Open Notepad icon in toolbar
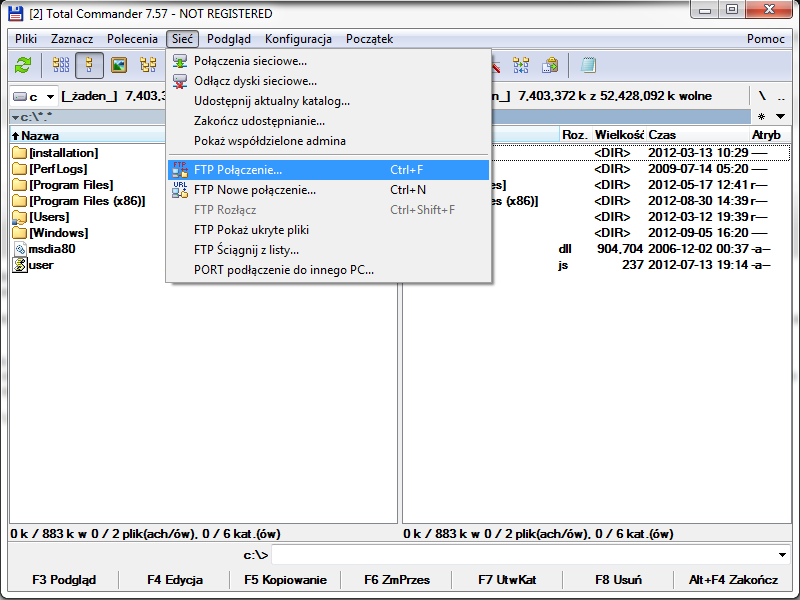The width and height of the screenshot is (800, 600). 588,65
